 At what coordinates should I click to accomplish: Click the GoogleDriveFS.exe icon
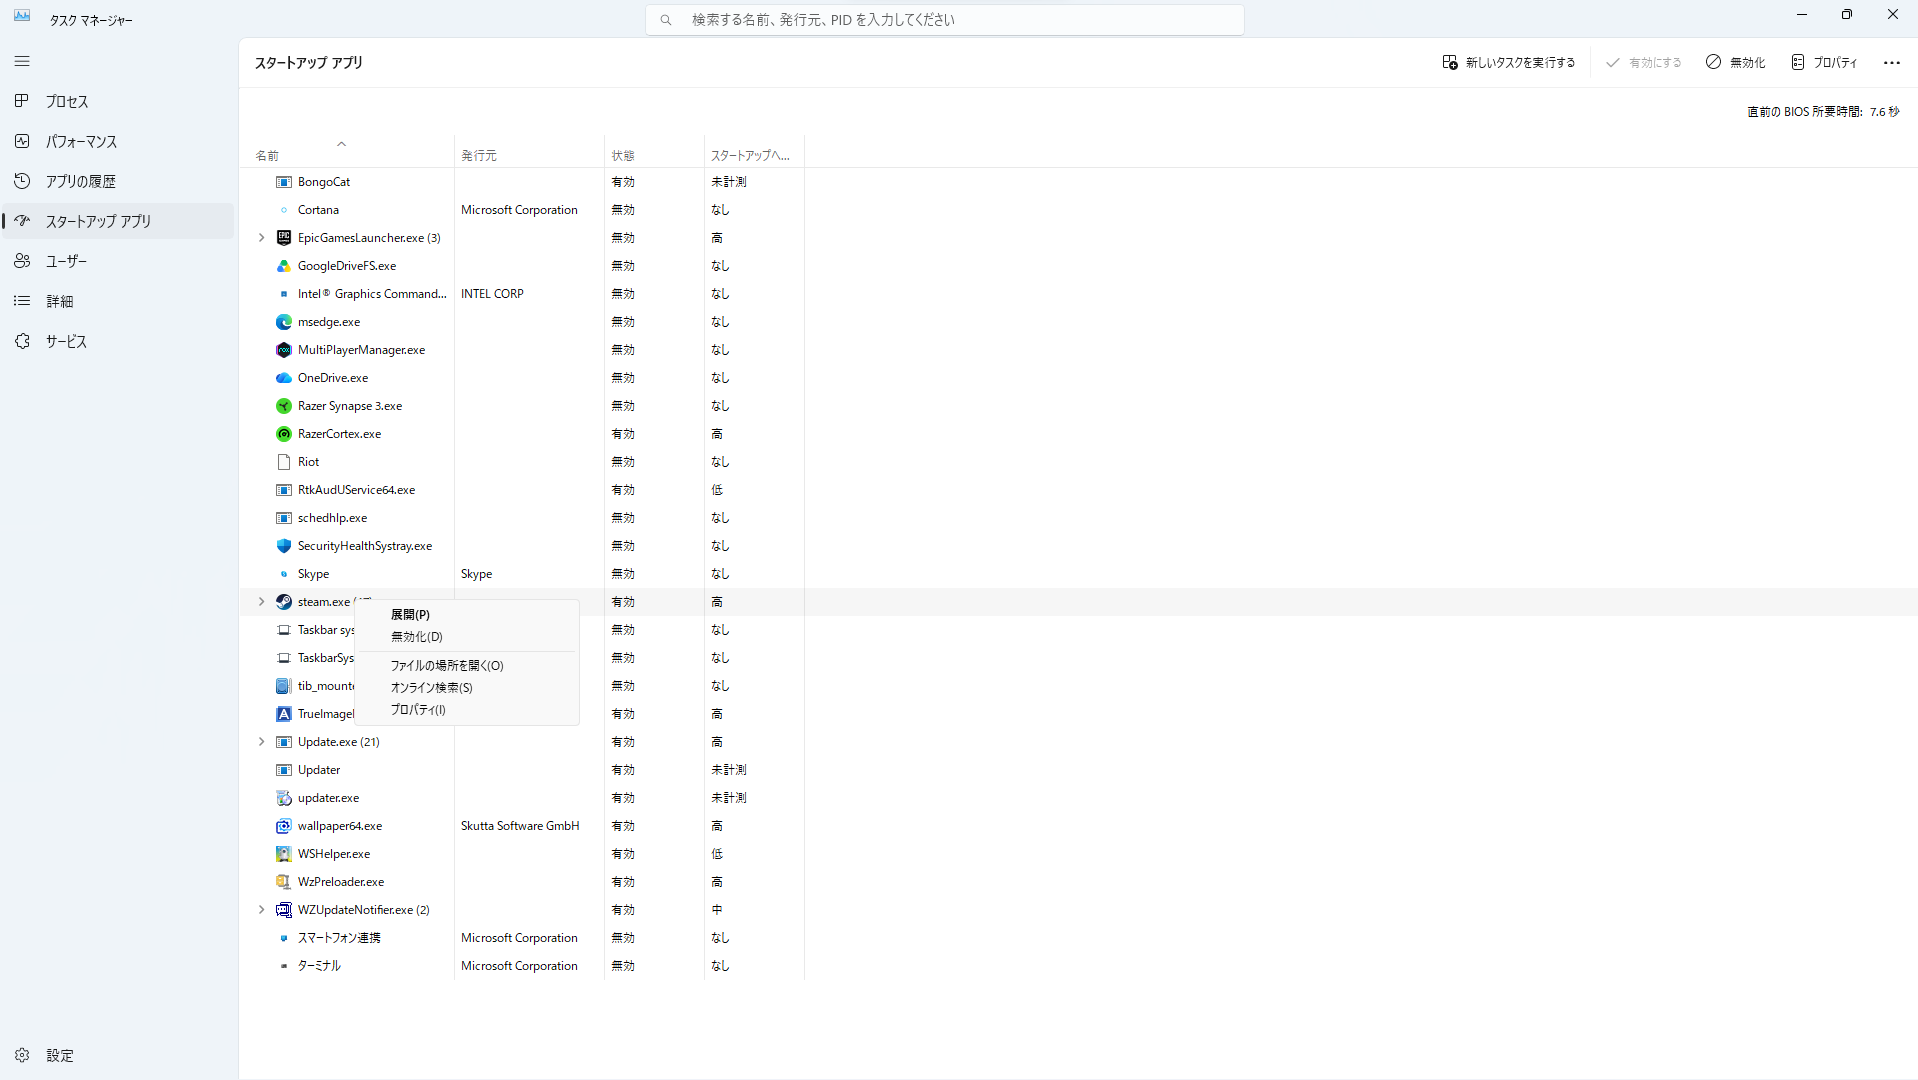284,266
